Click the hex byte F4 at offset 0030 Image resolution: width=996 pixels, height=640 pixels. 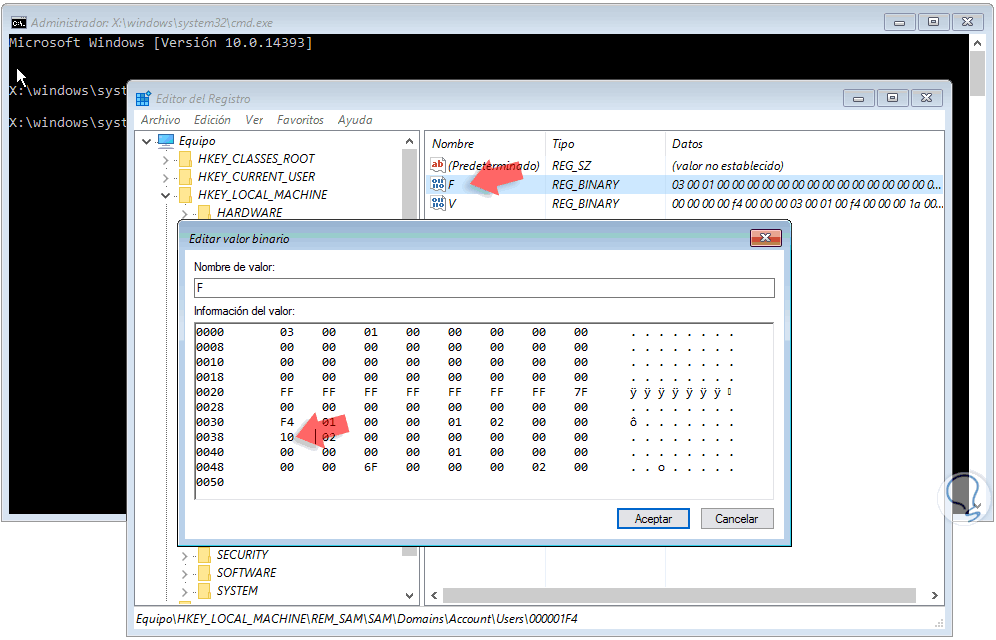point(286,422)
